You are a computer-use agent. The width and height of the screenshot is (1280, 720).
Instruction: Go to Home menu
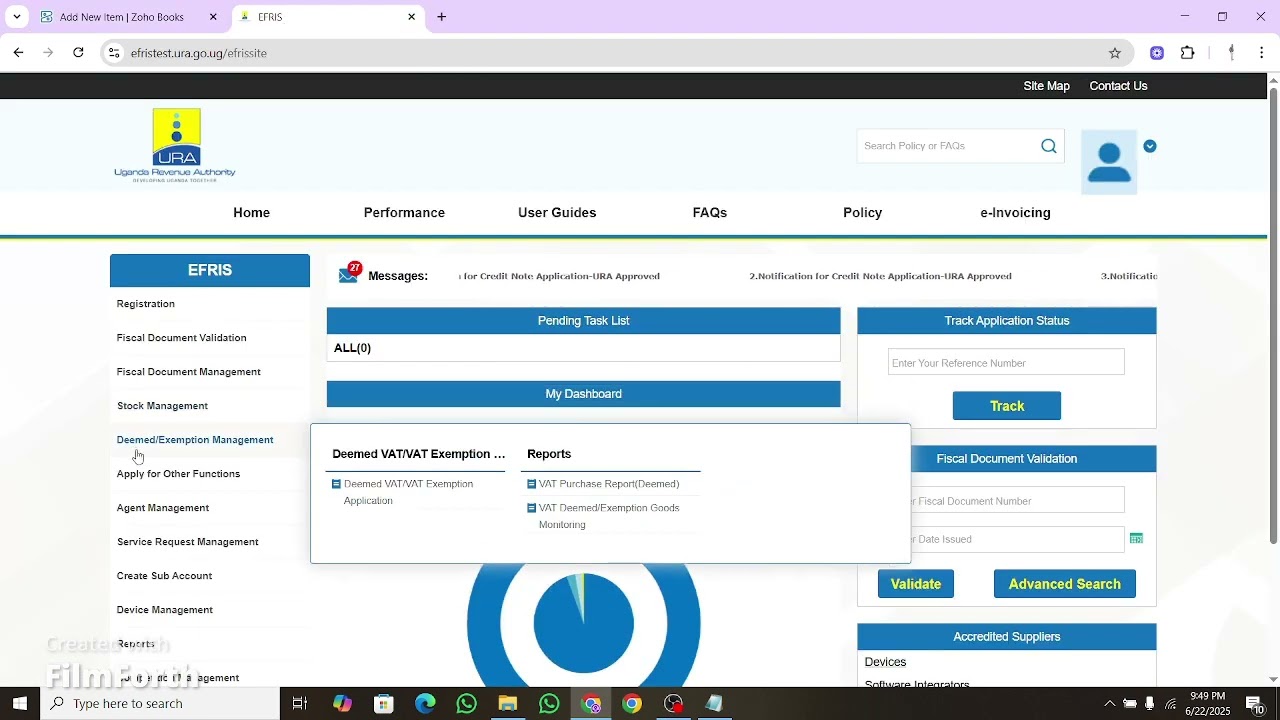(x=251, y=213)
